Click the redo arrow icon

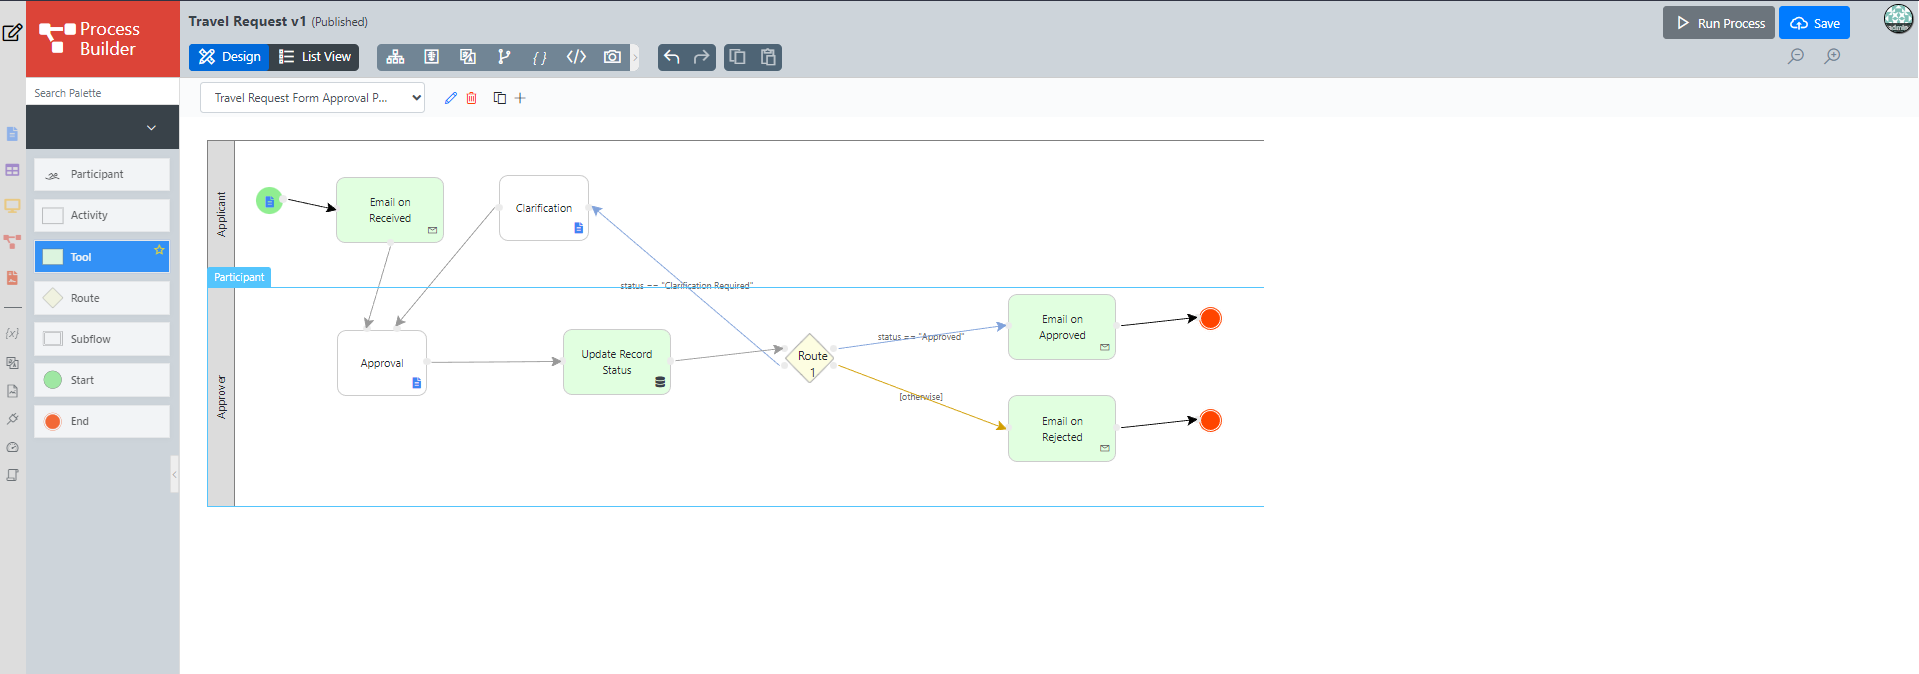702,57
